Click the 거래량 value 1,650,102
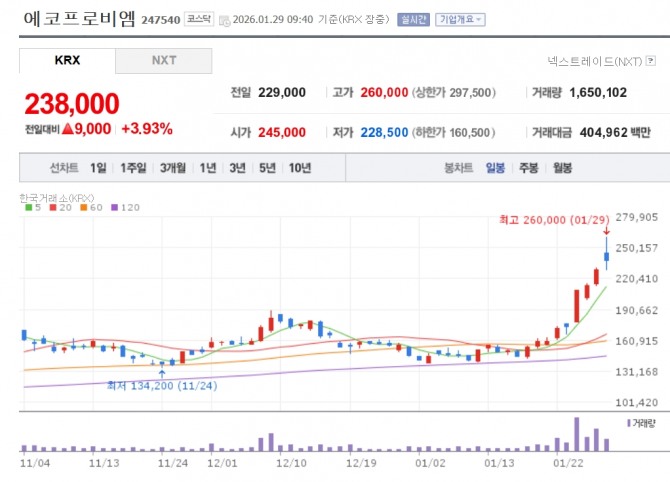 [x=598, y=93]
